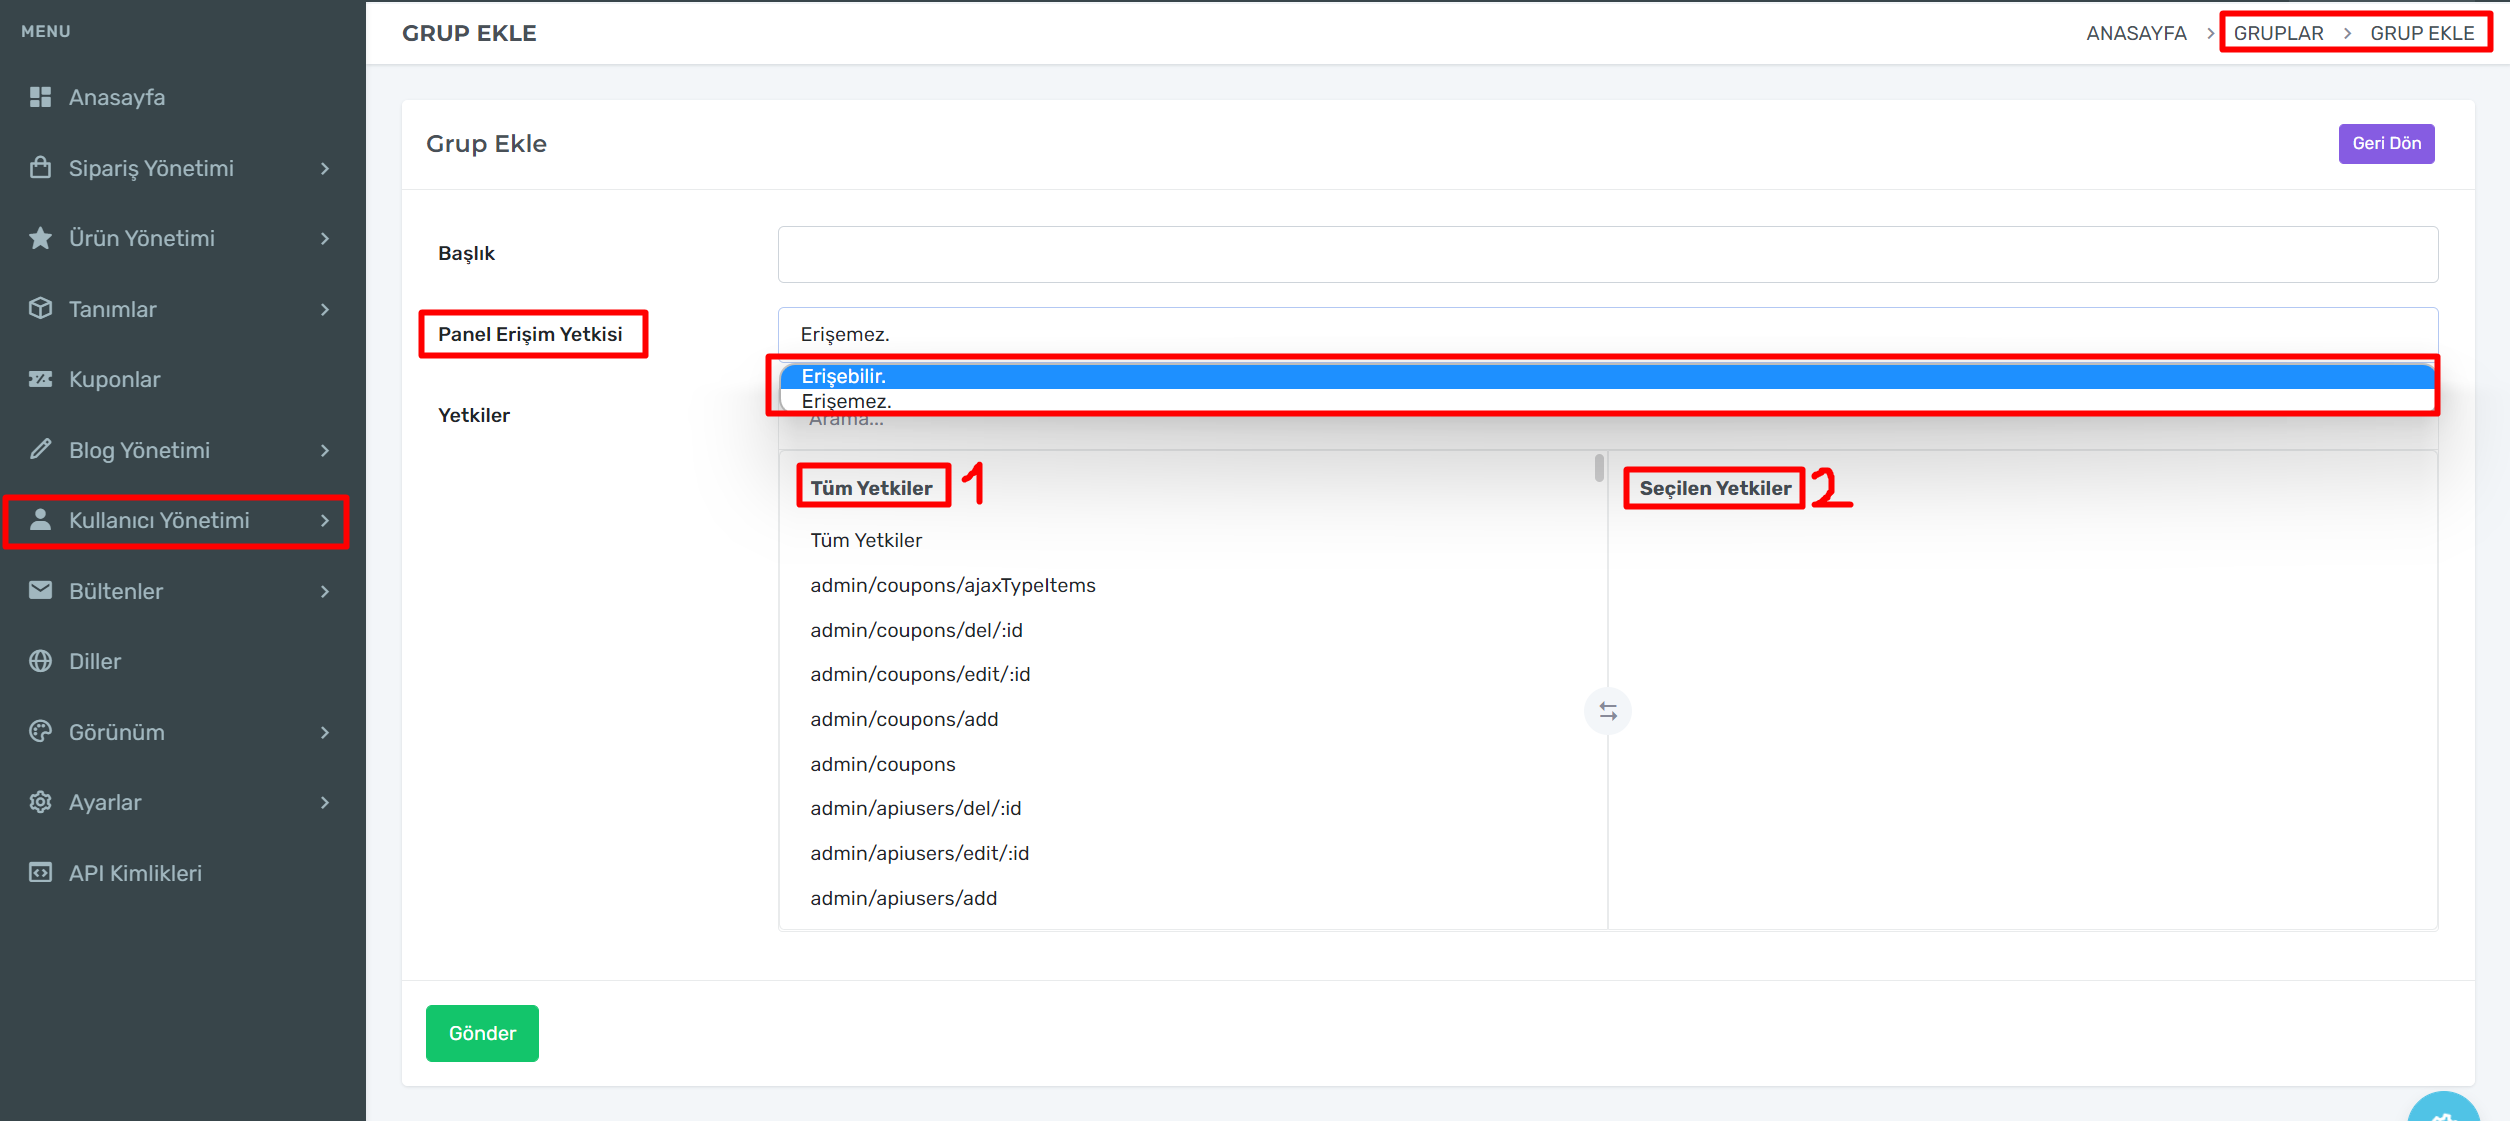Open the Tanımlar menu item
Viewport: 2510px width, 1121px height.
click(x=113, y=309)
